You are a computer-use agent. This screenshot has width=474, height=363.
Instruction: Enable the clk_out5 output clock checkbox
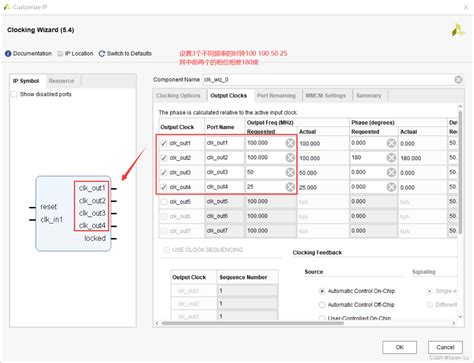164,202
